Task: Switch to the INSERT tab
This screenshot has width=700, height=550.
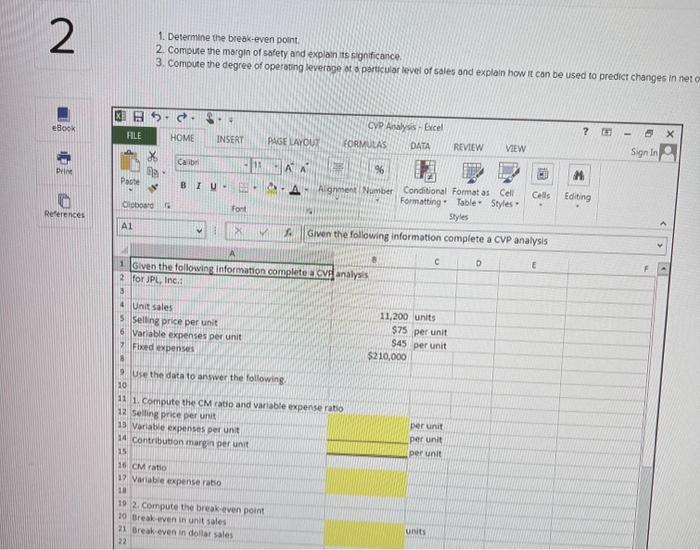Action: pos(230,139)
